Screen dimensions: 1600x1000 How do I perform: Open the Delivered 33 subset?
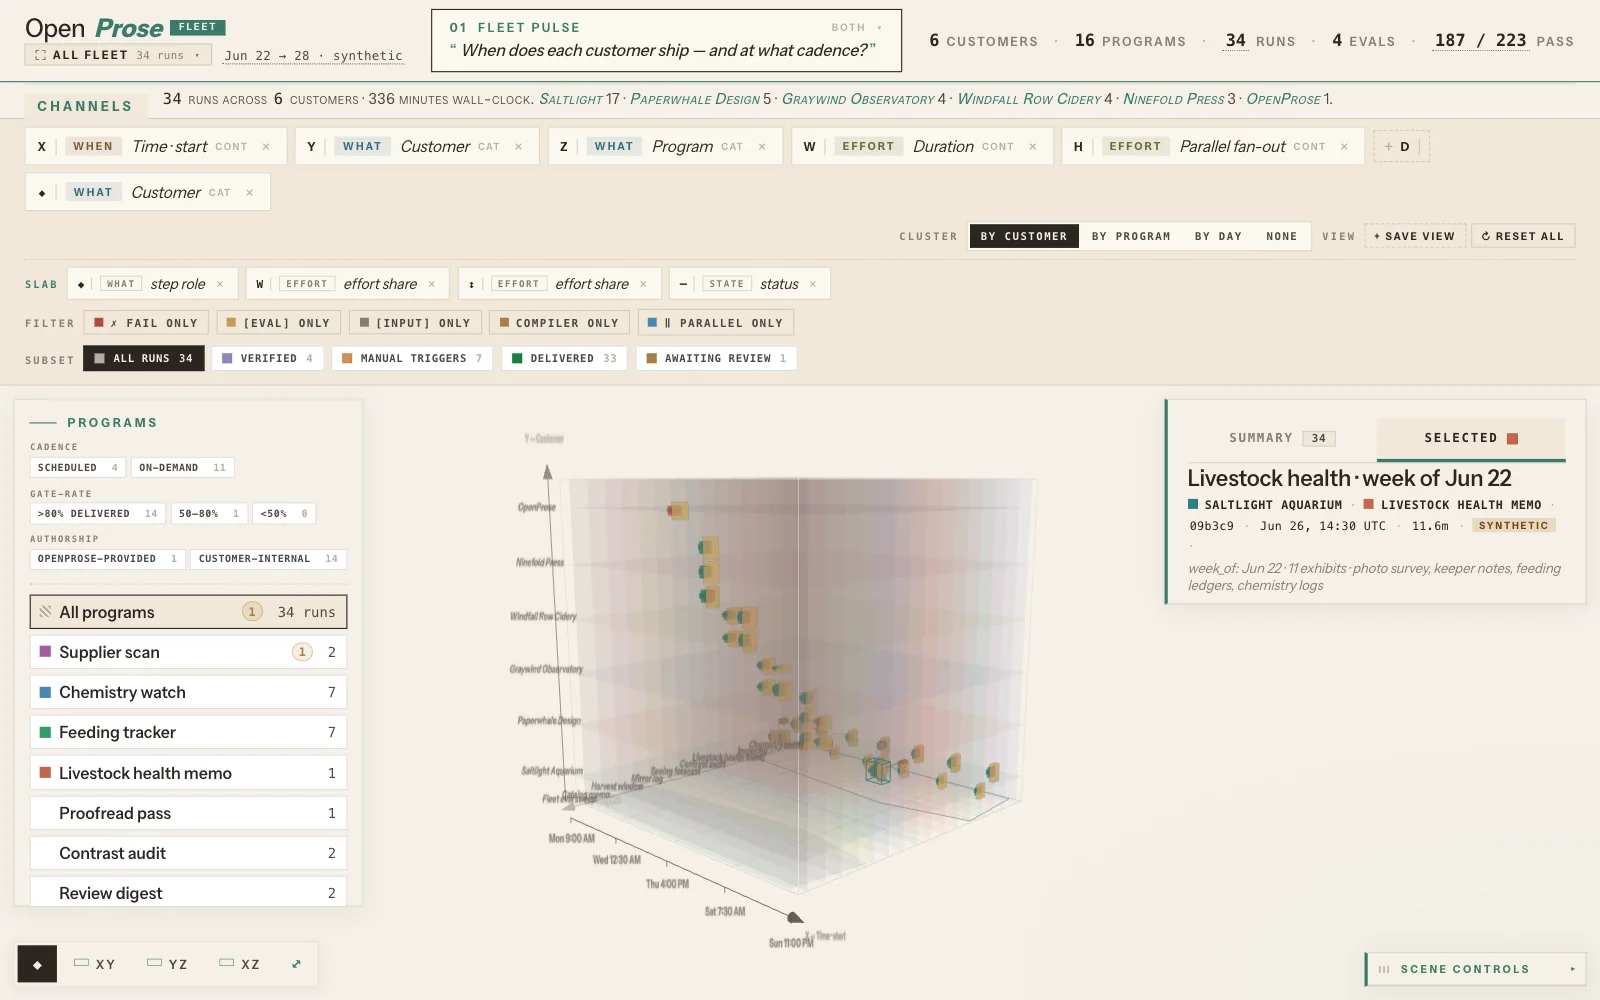[564, 358]
